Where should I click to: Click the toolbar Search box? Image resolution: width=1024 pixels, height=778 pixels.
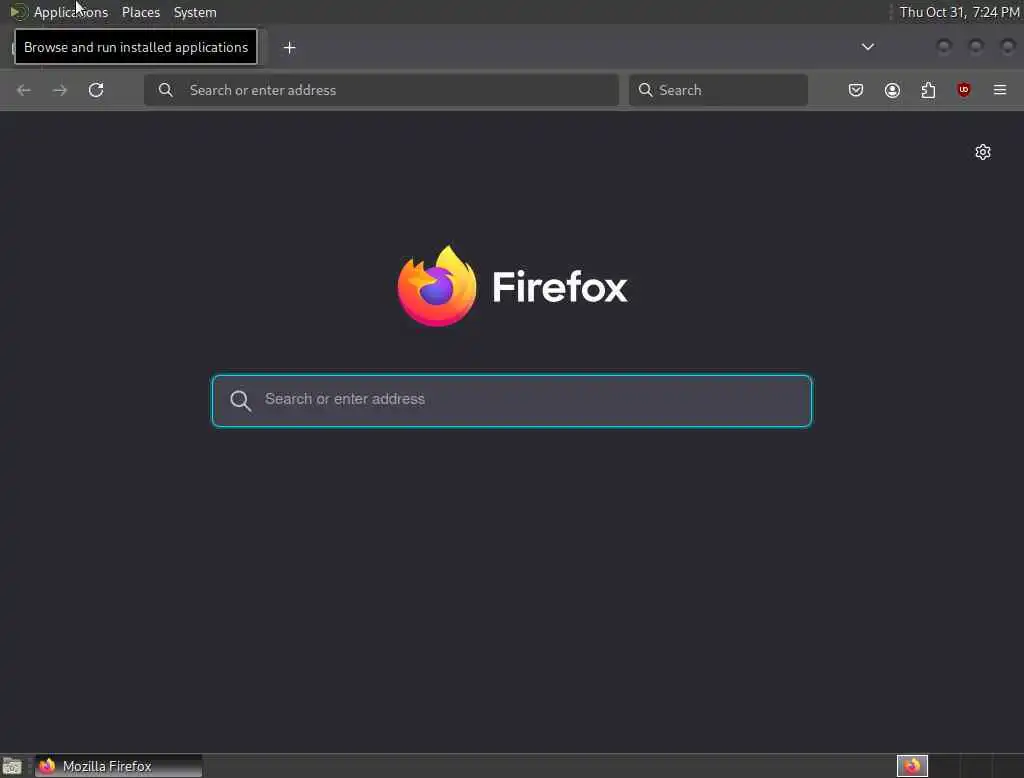pyautogui.click(x=718, y=90)
